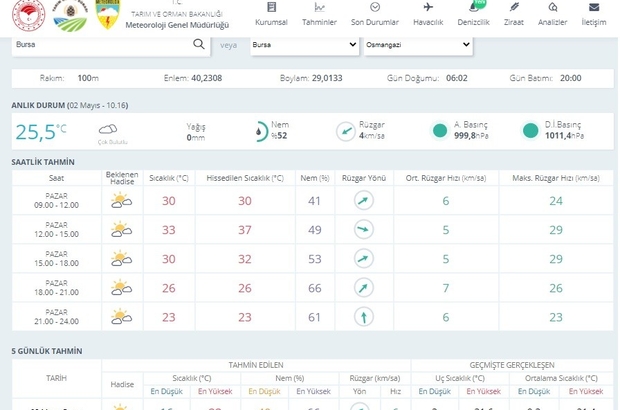Viewport: 620px width, 410px height.
Task: Click wind direction icon for 21.00 - 24.00
Action: (x=363, y=317)
